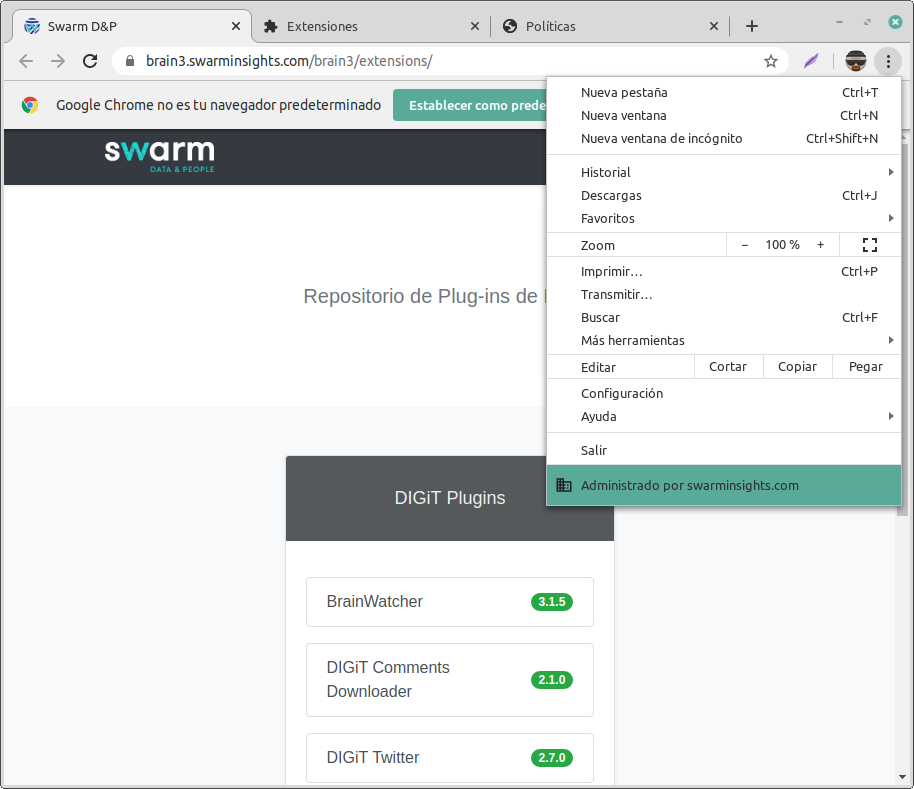The image size is (914, 789).
Task: Click the puzzle icon on Extensiones tab
Action: (x=270, y=26)
